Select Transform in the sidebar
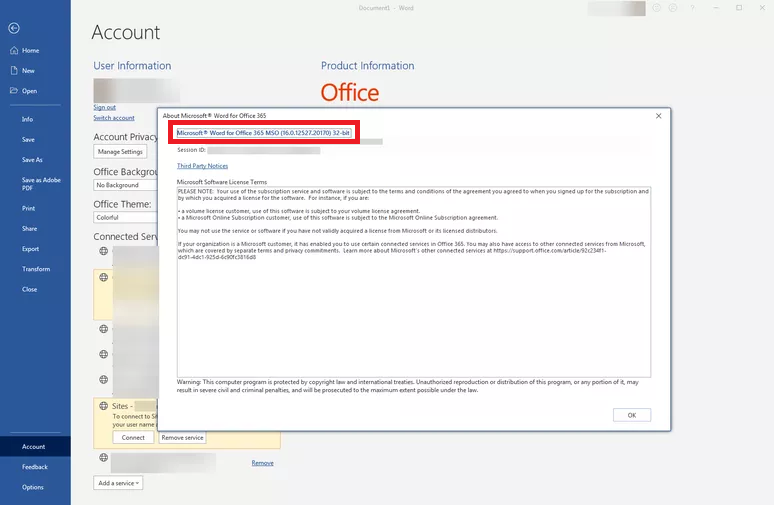The image size is (774, 505). tap(36, 269)
